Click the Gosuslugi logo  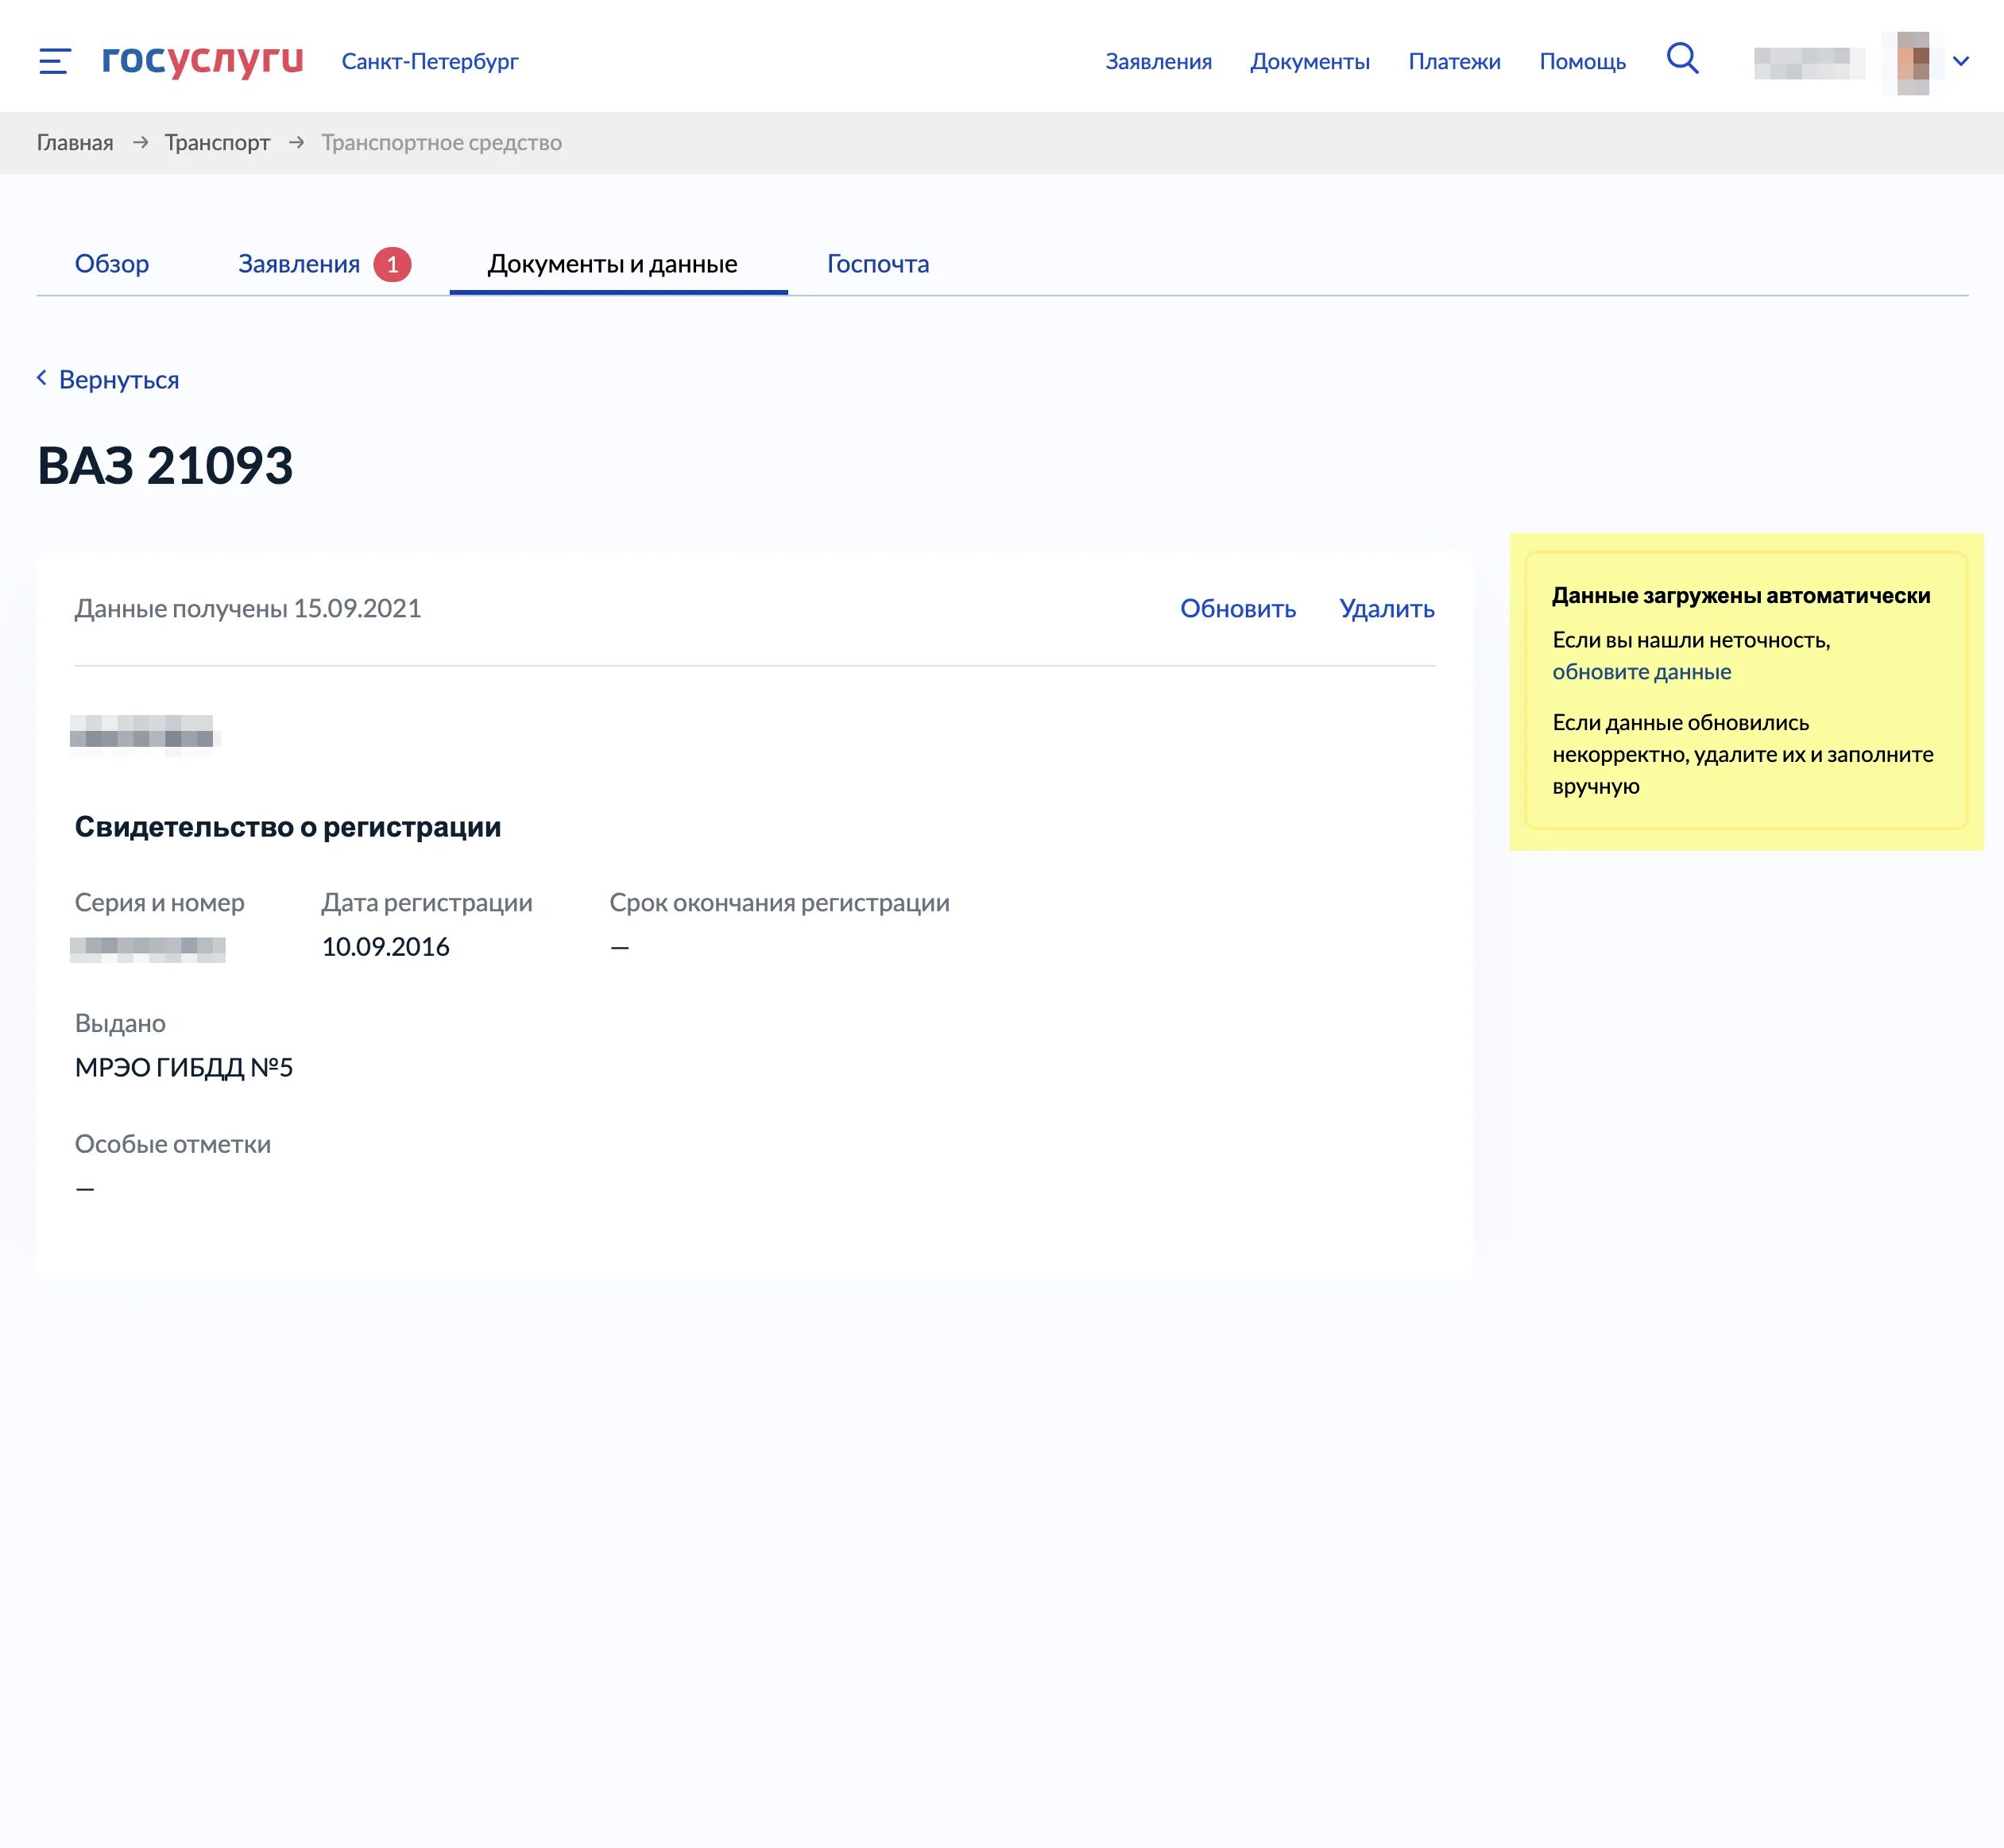click(202, 60)
